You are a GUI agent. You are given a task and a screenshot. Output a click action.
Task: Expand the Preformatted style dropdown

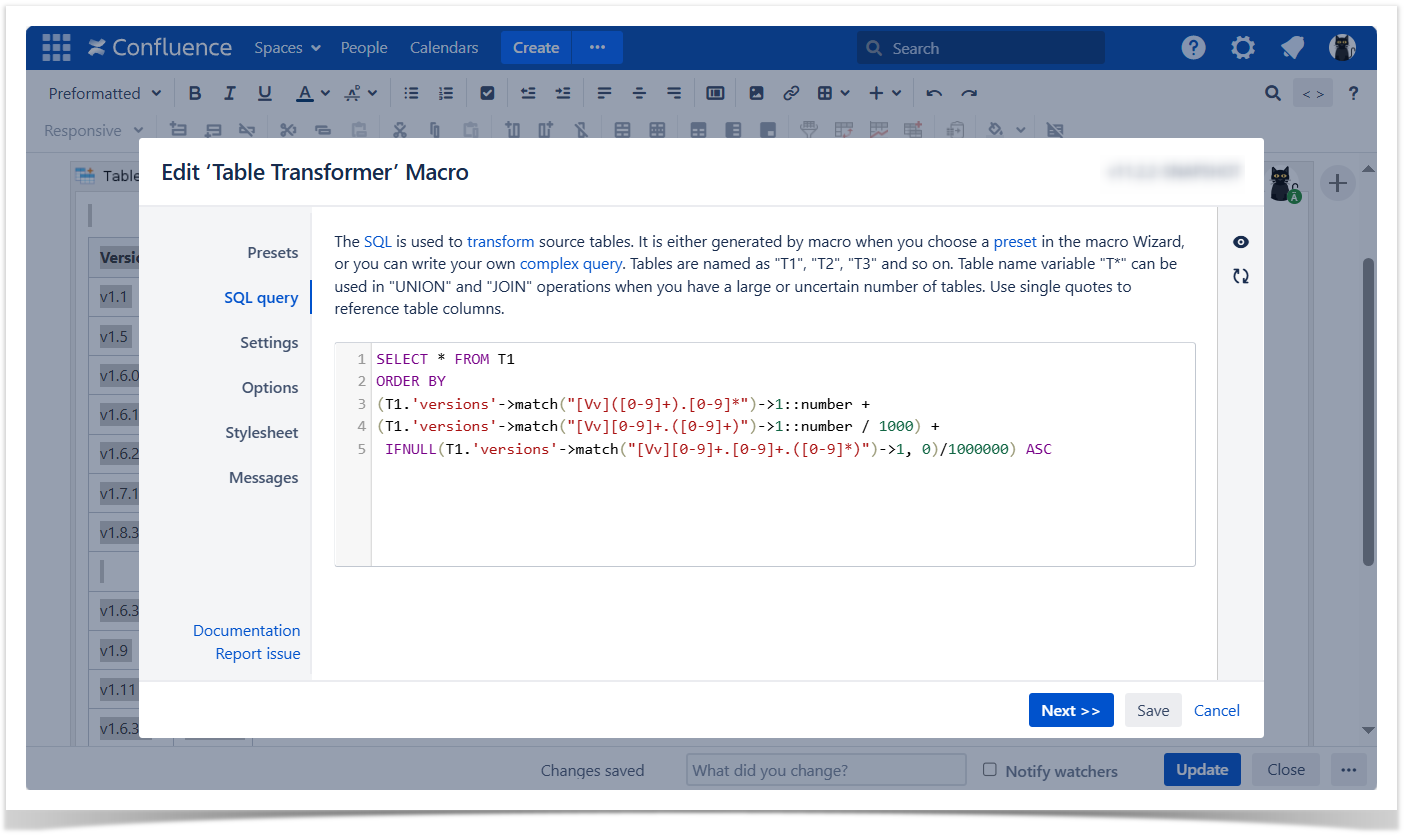[x=105, y=93]
